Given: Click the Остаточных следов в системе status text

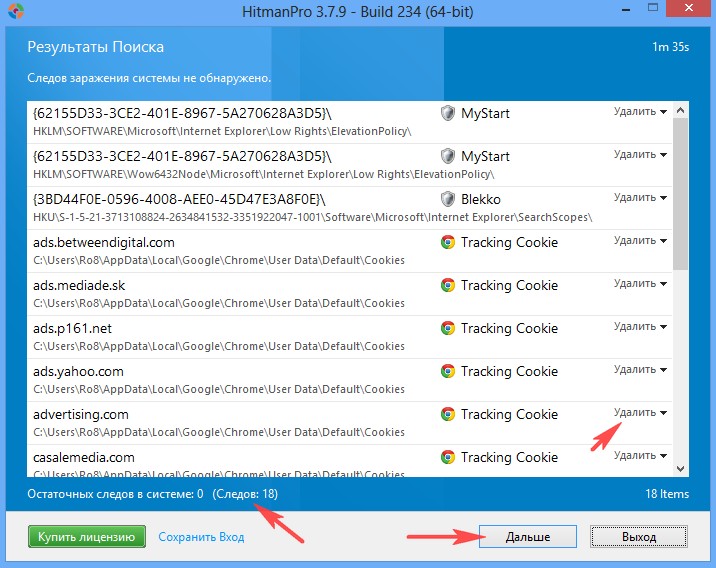Looking at the screenshot, I should pos(115,494).
